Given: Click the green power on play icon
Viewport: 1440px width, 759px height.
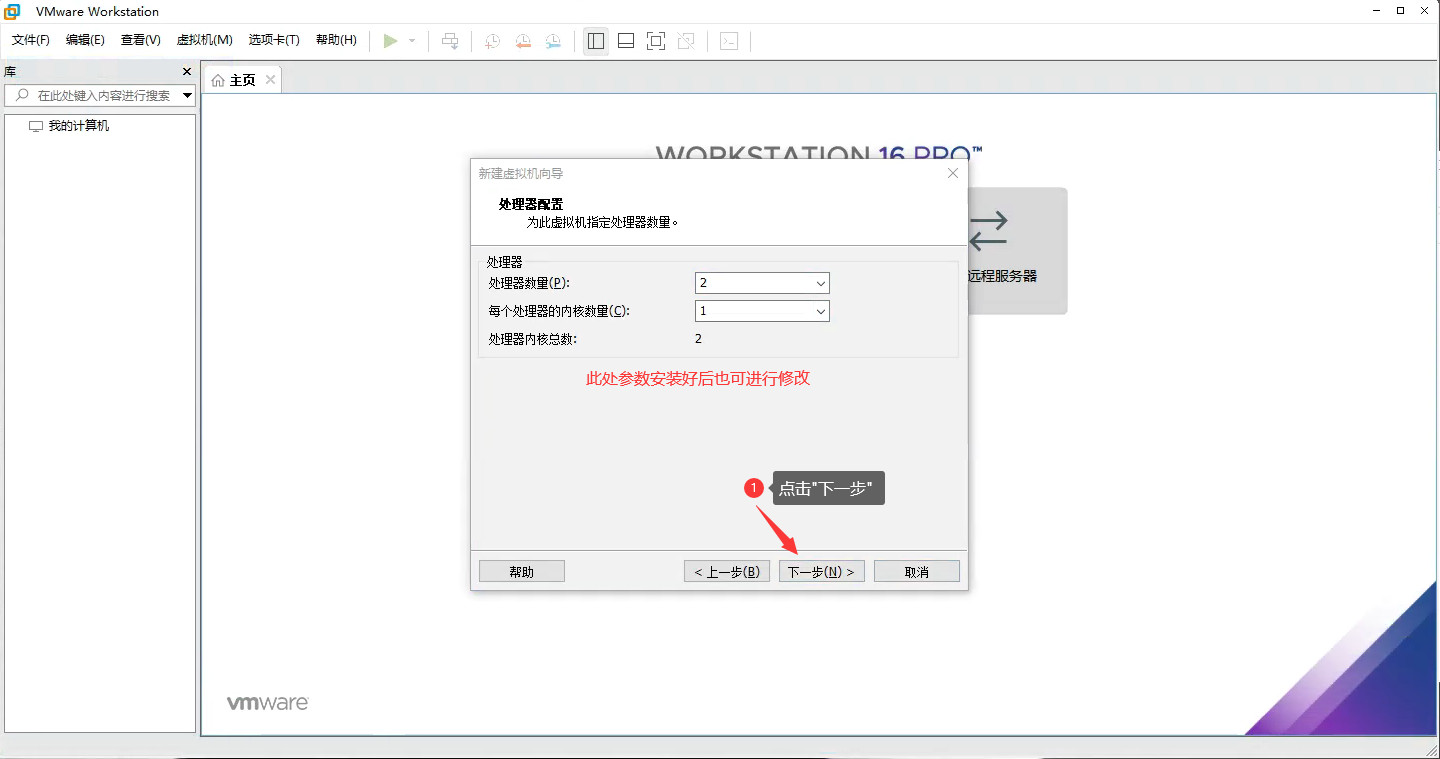Looking at the screenshot, I should 390,41.
